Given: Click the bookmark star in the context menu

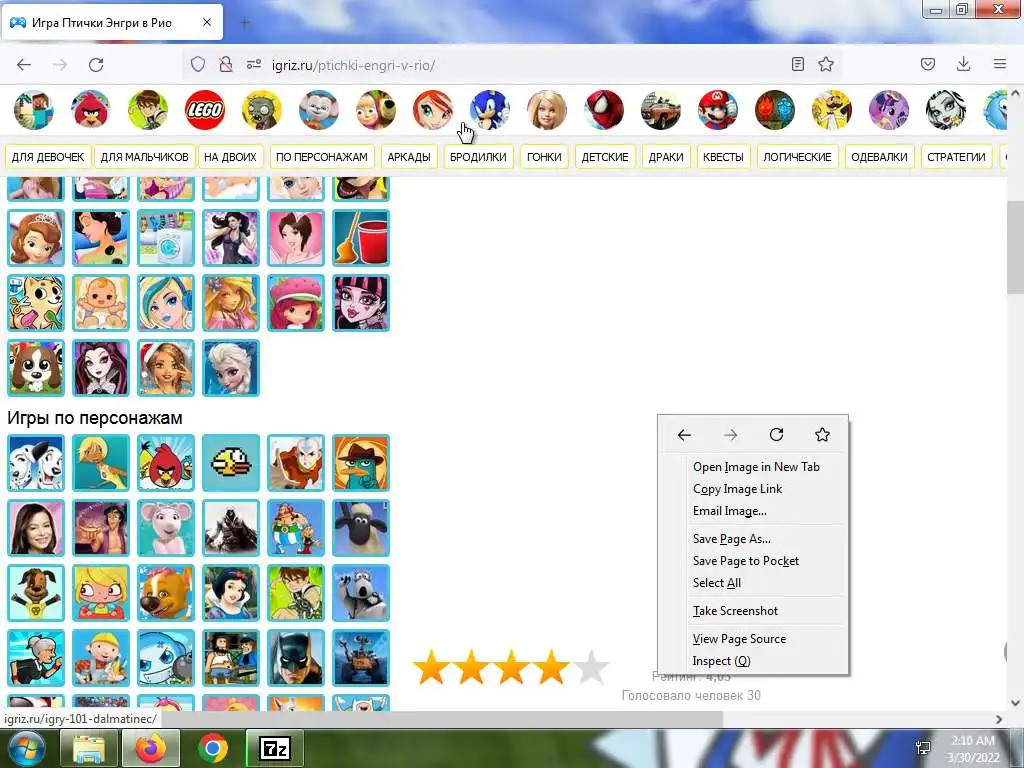Looking at the screenshot, I should coord(822,435).
